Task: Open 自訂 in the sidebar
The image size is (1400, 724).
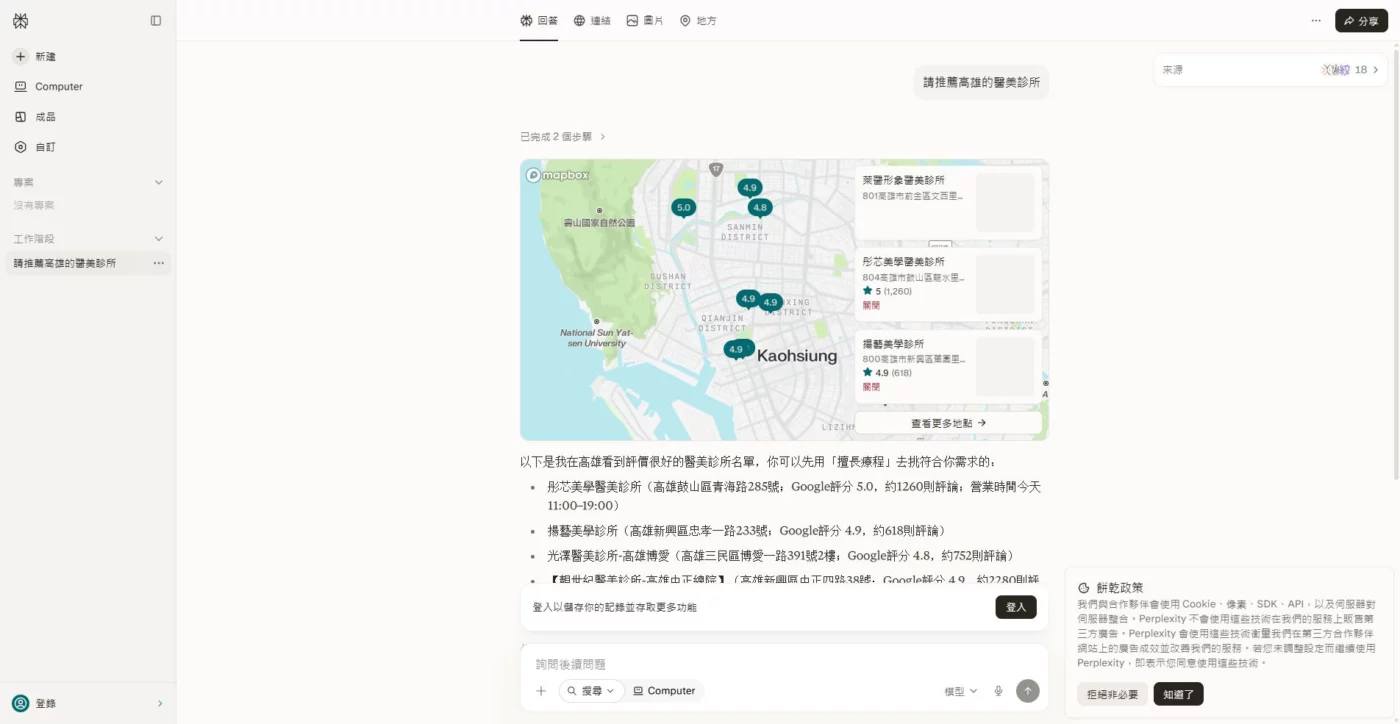Action: click(35, 147)
